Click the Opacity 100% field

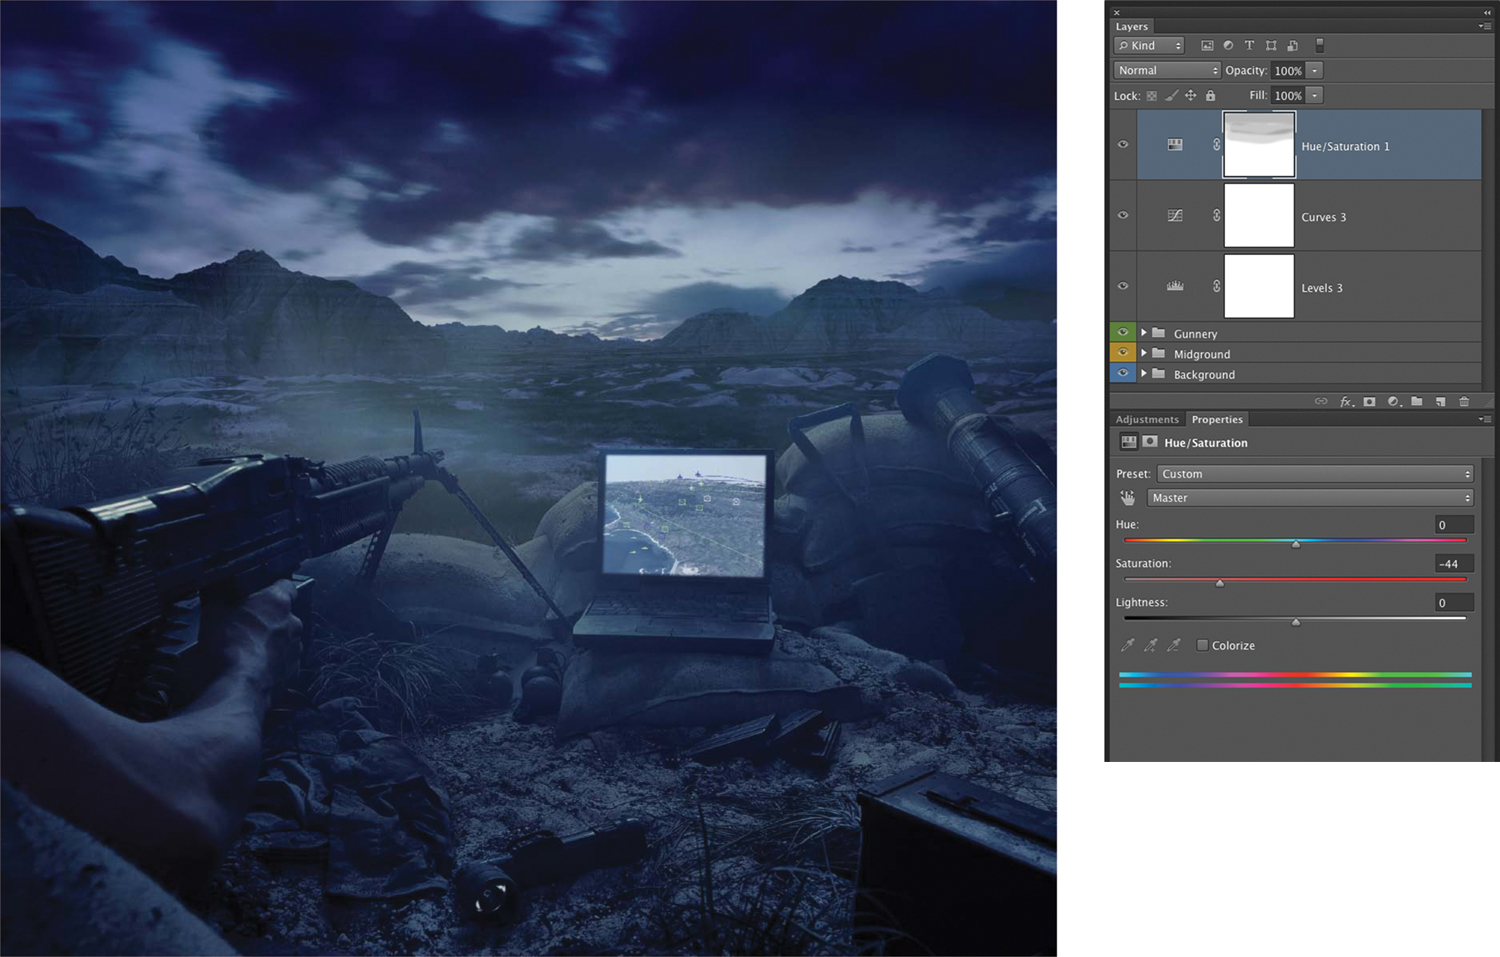[x=1288, y=71]
